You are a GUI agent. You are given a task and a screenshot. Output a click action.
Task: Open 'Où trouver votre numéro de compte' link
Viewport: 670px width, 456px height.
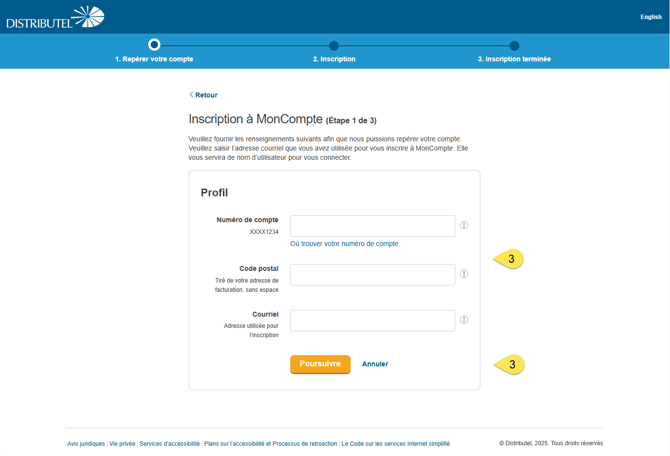pyautogui.click(x=344, y=244)
